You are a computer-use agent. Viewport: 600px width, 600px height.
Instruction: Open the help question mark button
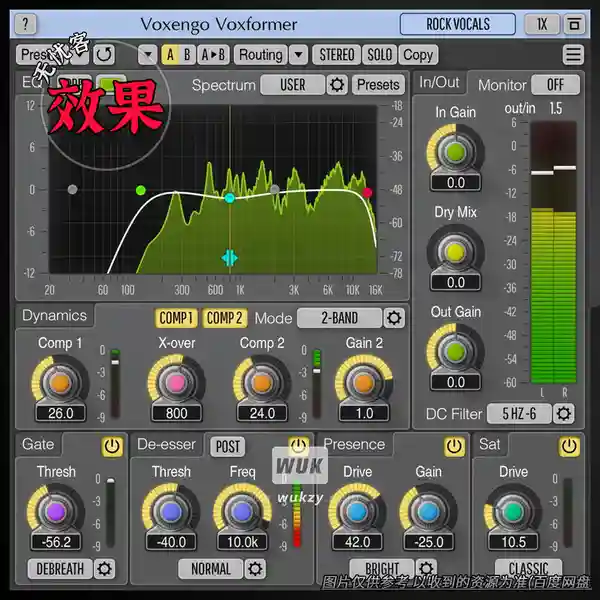(x=25, y=24)
